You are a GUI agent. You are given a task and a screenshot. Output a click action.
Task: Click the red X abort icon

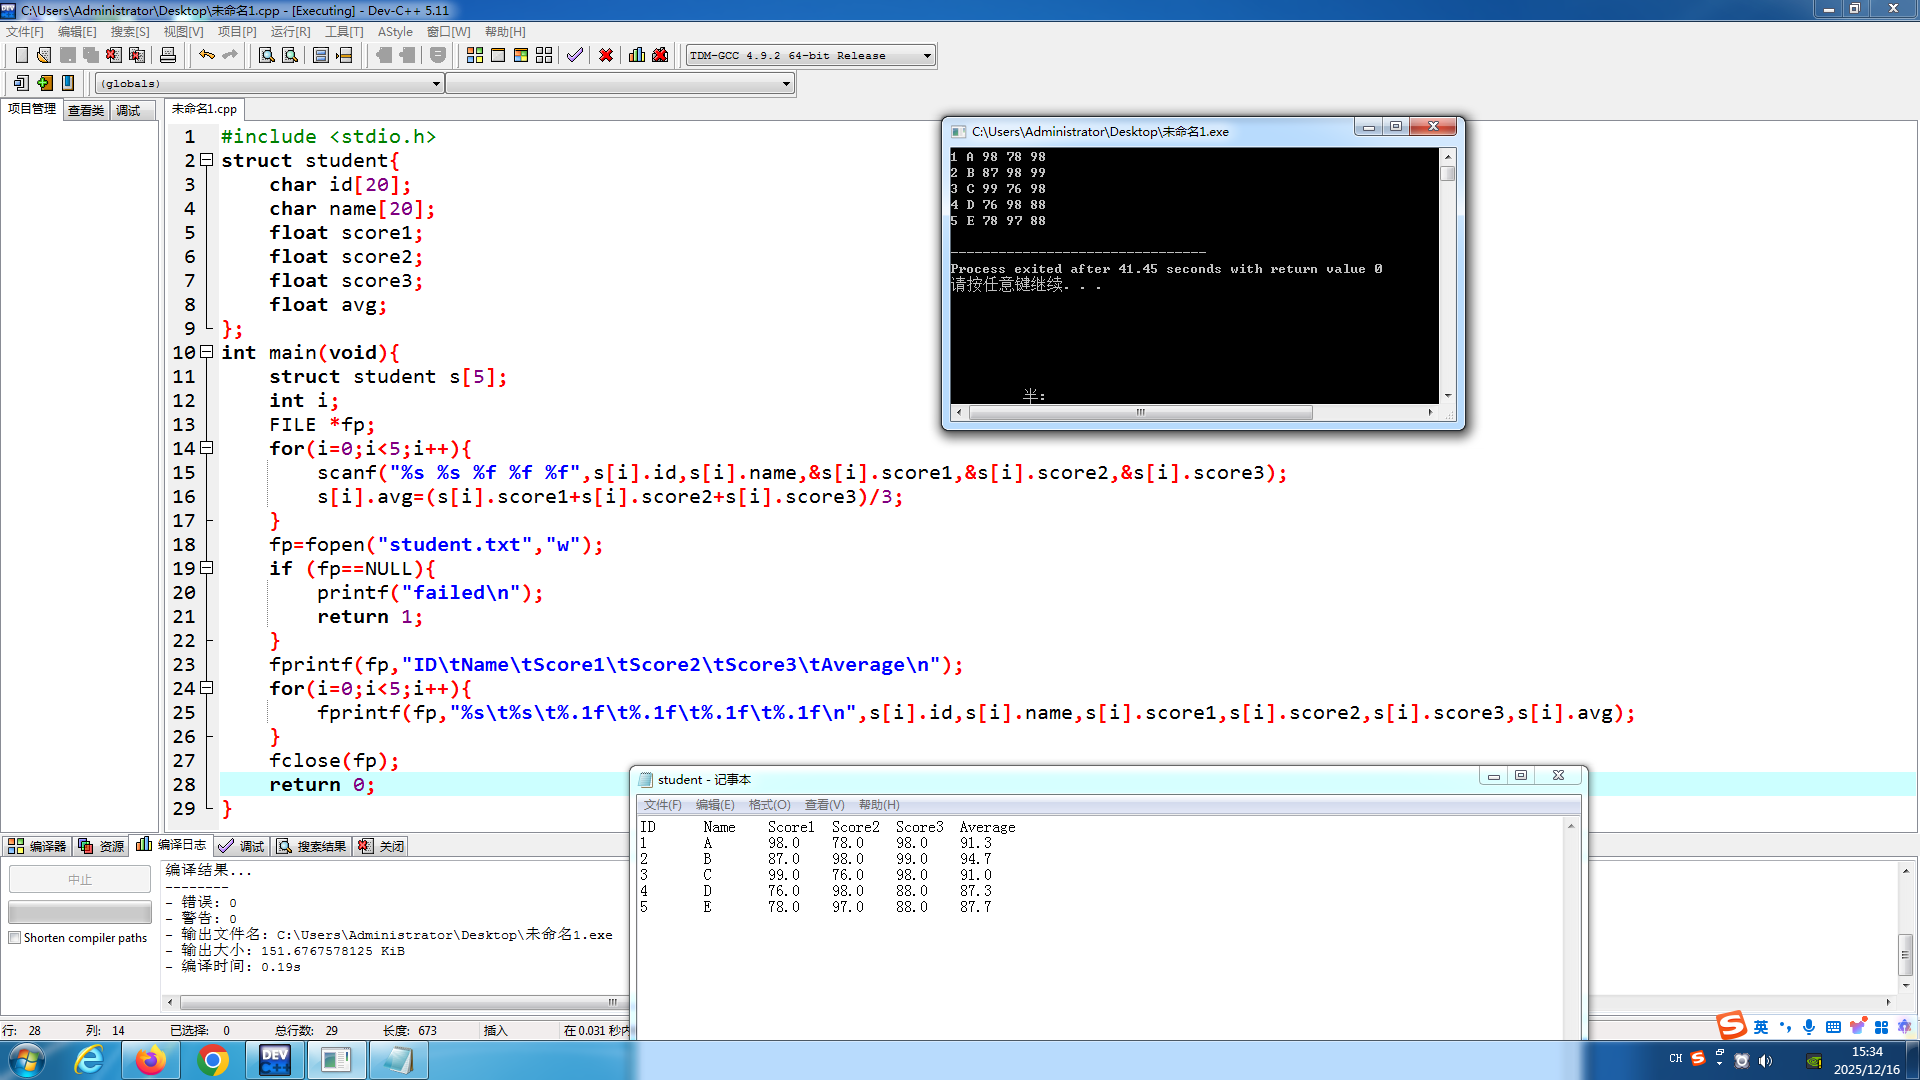(606, 55)
